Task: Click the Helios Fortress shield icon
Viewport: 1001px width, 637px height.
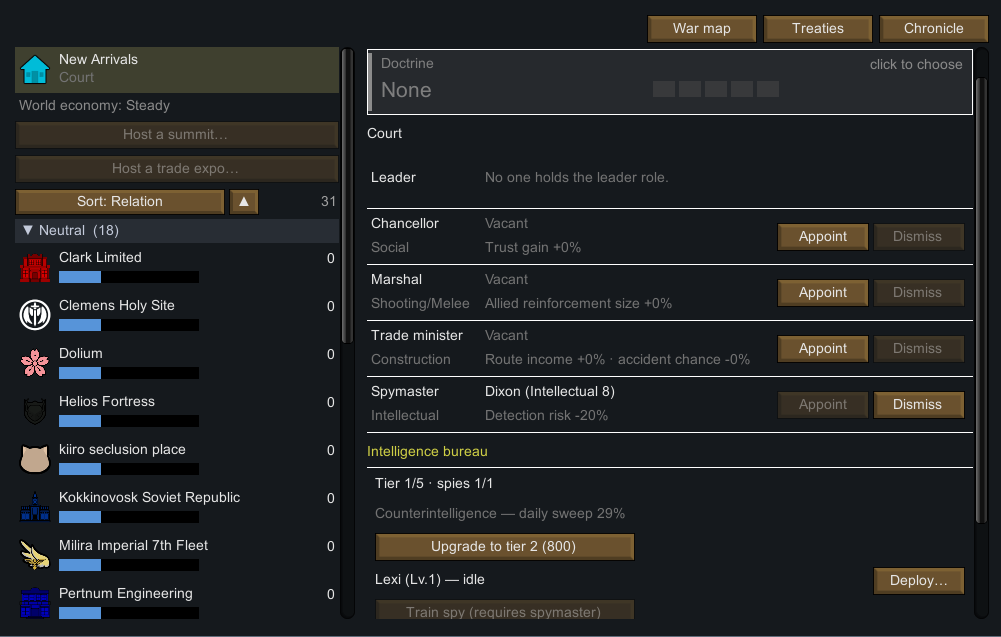Action: [x=34, y=411]
